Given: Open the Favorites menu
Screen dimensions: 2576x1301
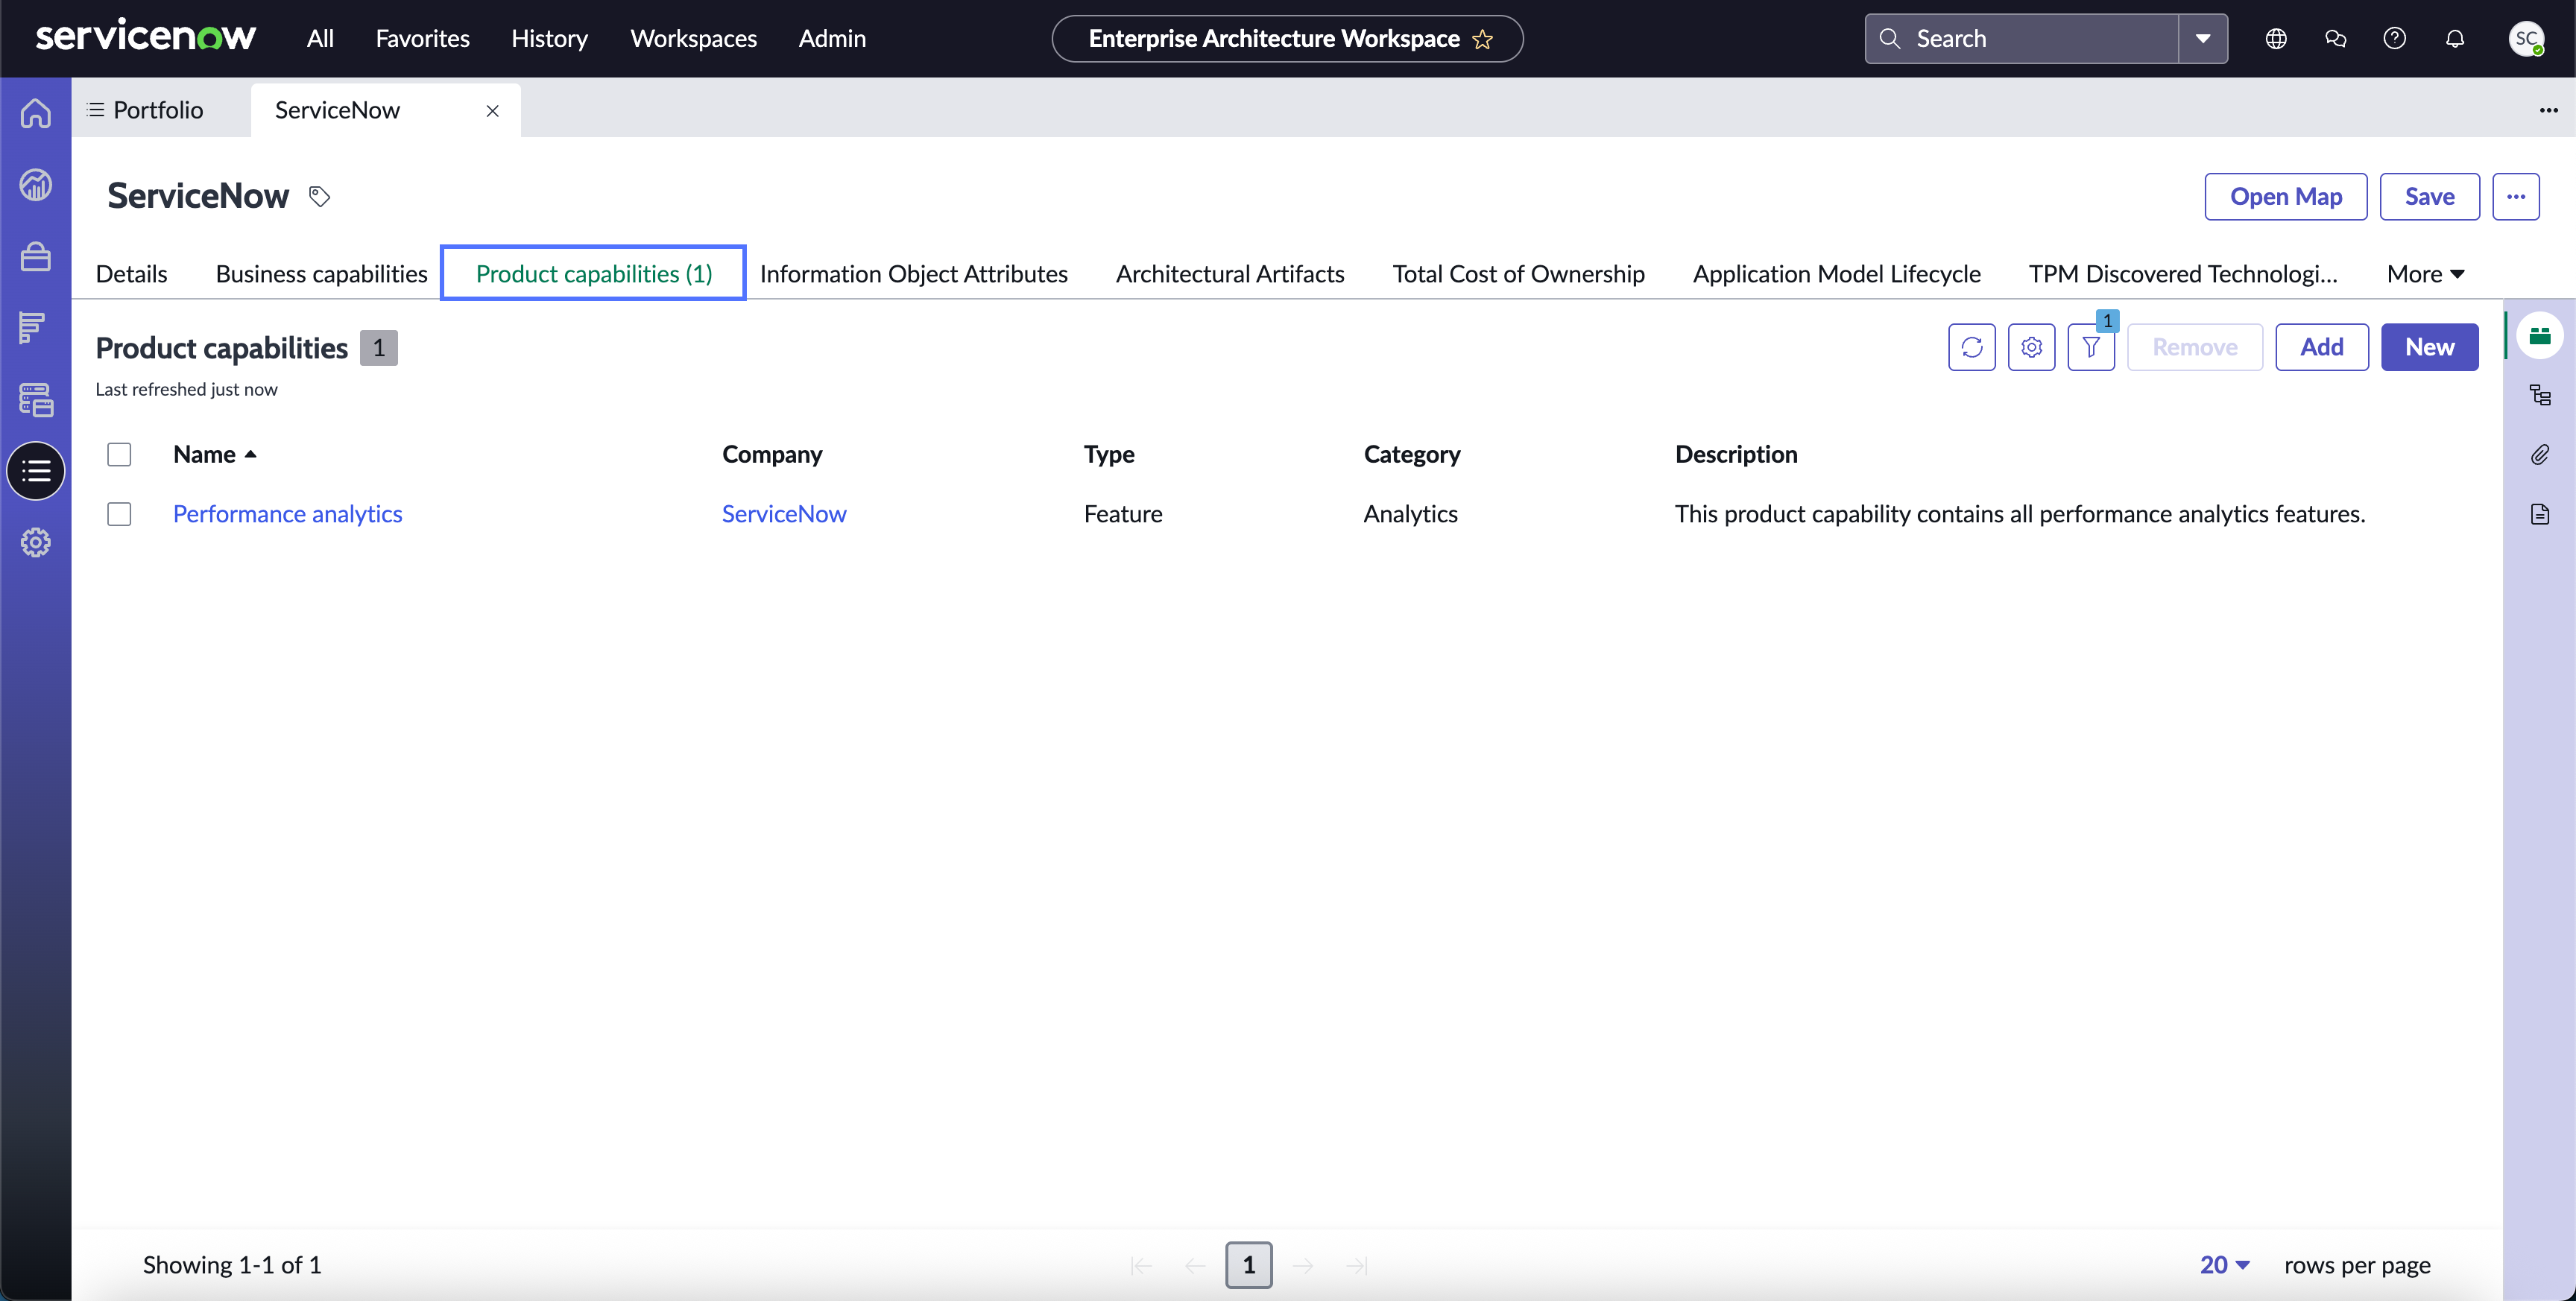Looking at the screenshot, I should coord(422,38).
